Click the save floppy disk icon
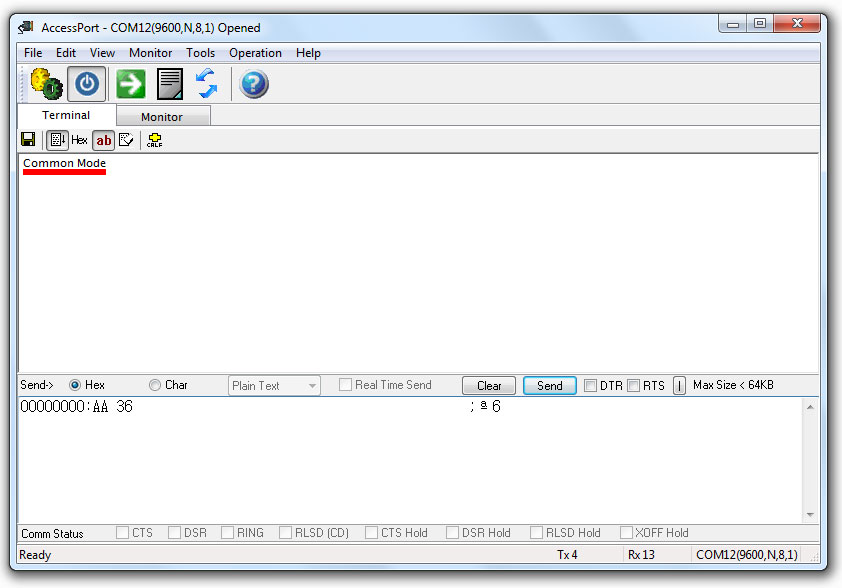Screen dimensions: 842x588 coord(28,140)
